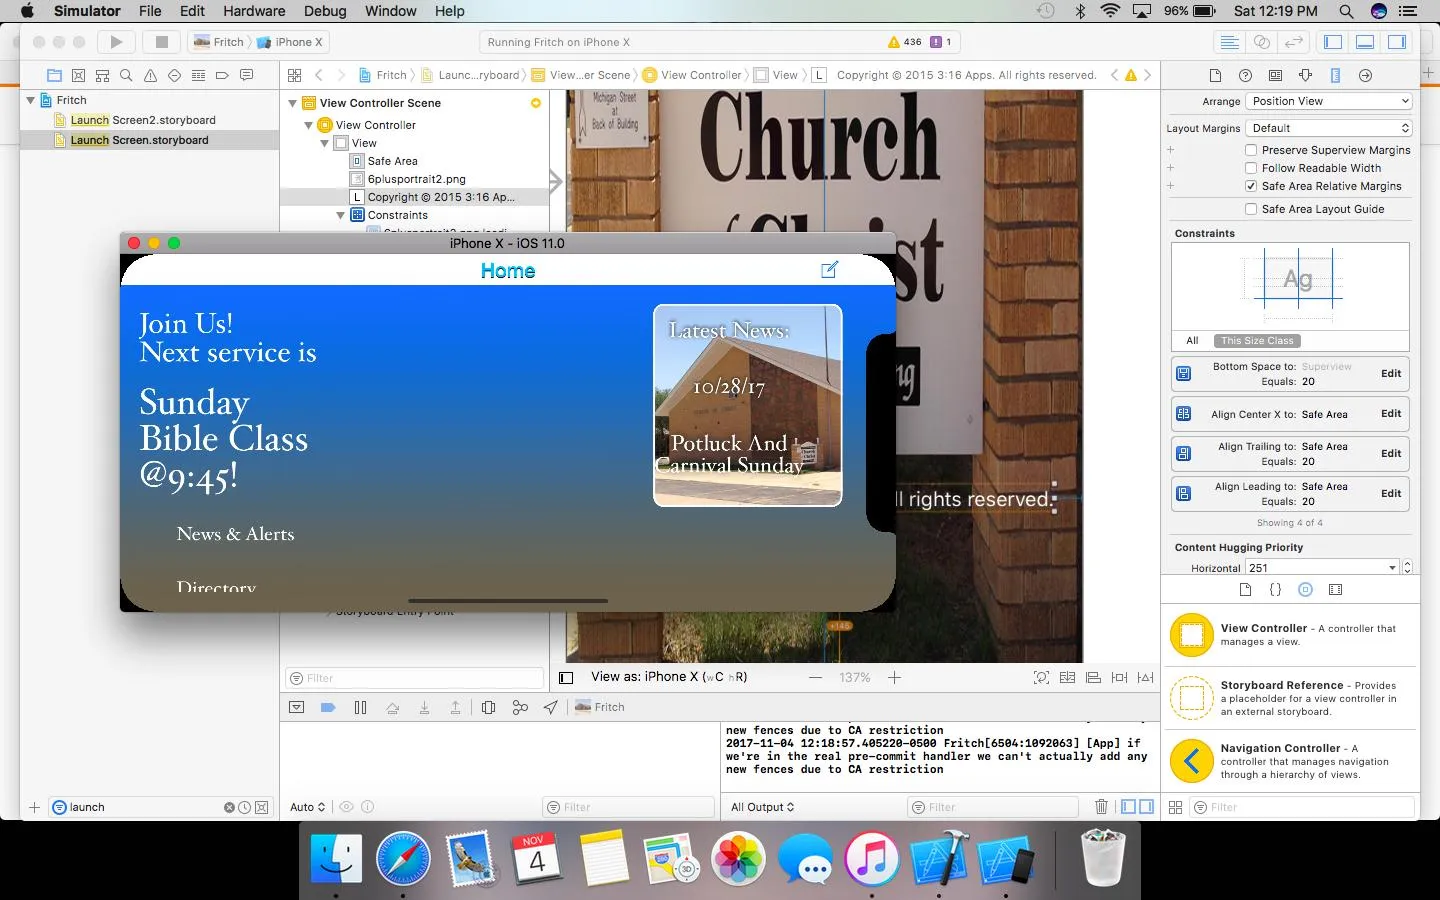Image resolution: width=1440 pixels, height=900 pixels.
Task: Open the Report navigator speech bubble icon
Action: pyautogui.click(x=246, y=75)
